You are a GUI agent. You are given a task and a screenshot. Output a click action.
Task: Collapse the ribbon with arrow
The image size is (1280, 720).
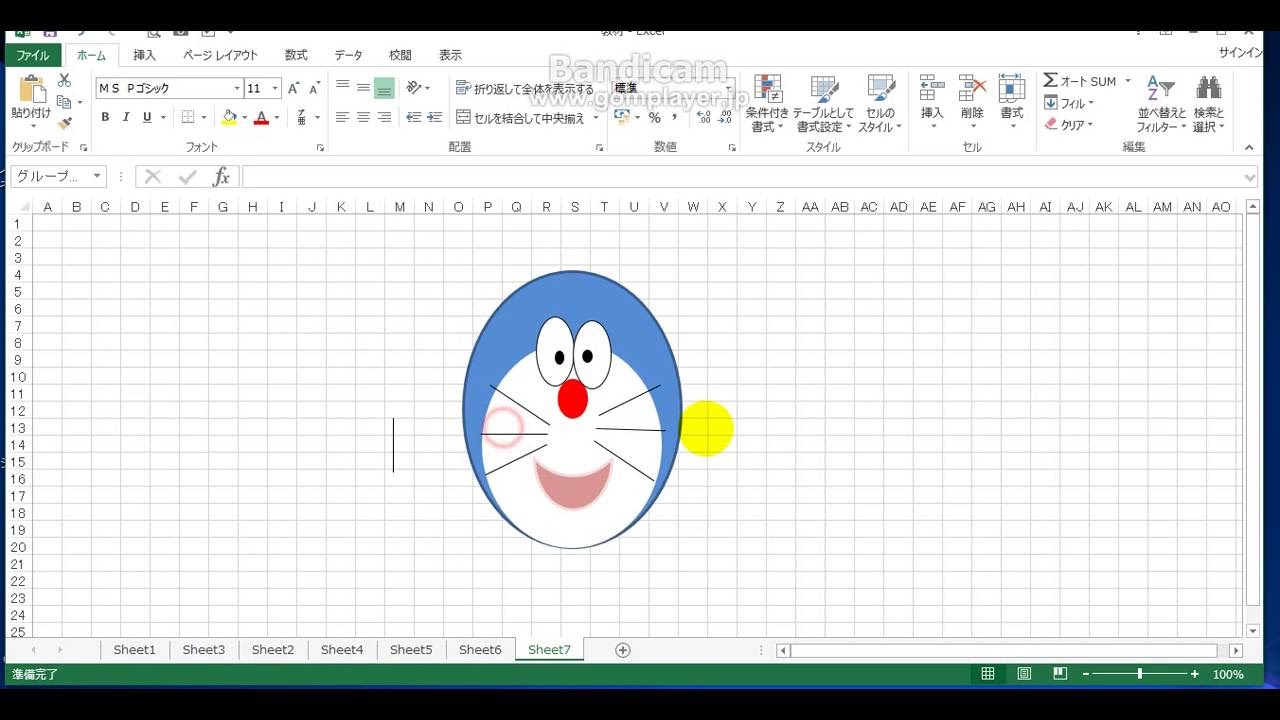(1249, 147)
